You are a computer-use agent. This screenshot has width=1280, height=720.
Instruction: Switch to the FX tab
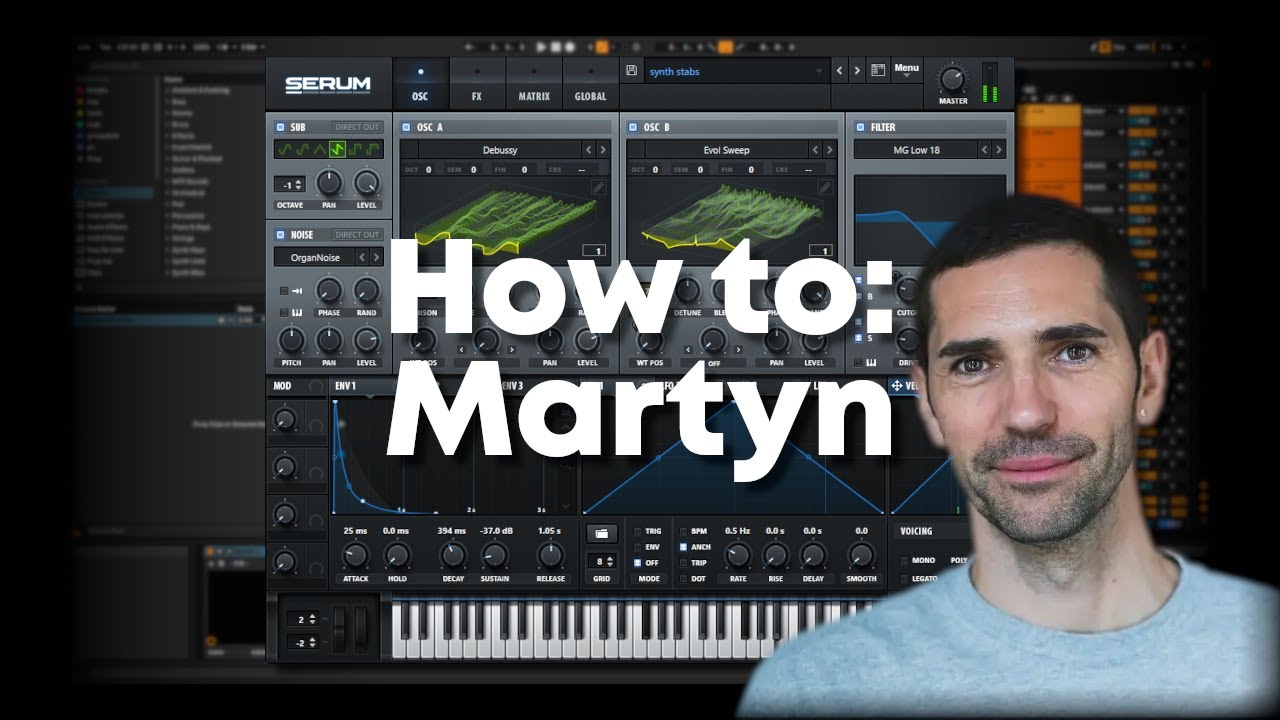(x=477, y=84)
